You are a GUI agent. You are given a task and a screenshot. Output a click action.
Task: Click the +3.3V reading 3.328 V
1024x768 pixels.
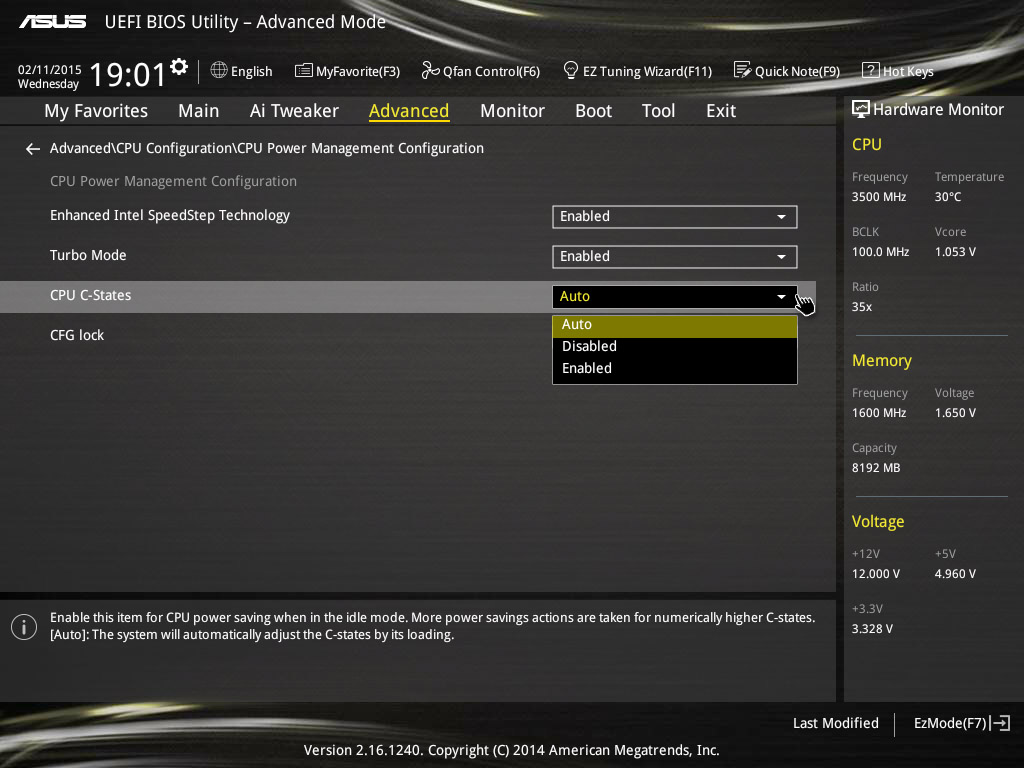872,629
